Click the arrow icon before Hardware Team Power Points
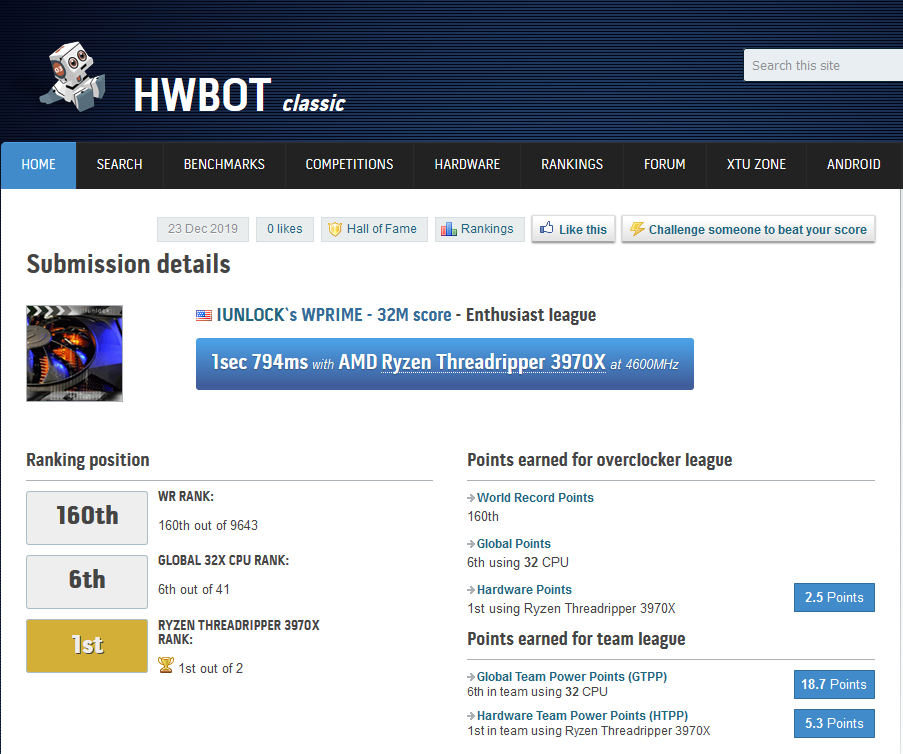This screenshot has width=903, height=754. click(x=471, y=716)
